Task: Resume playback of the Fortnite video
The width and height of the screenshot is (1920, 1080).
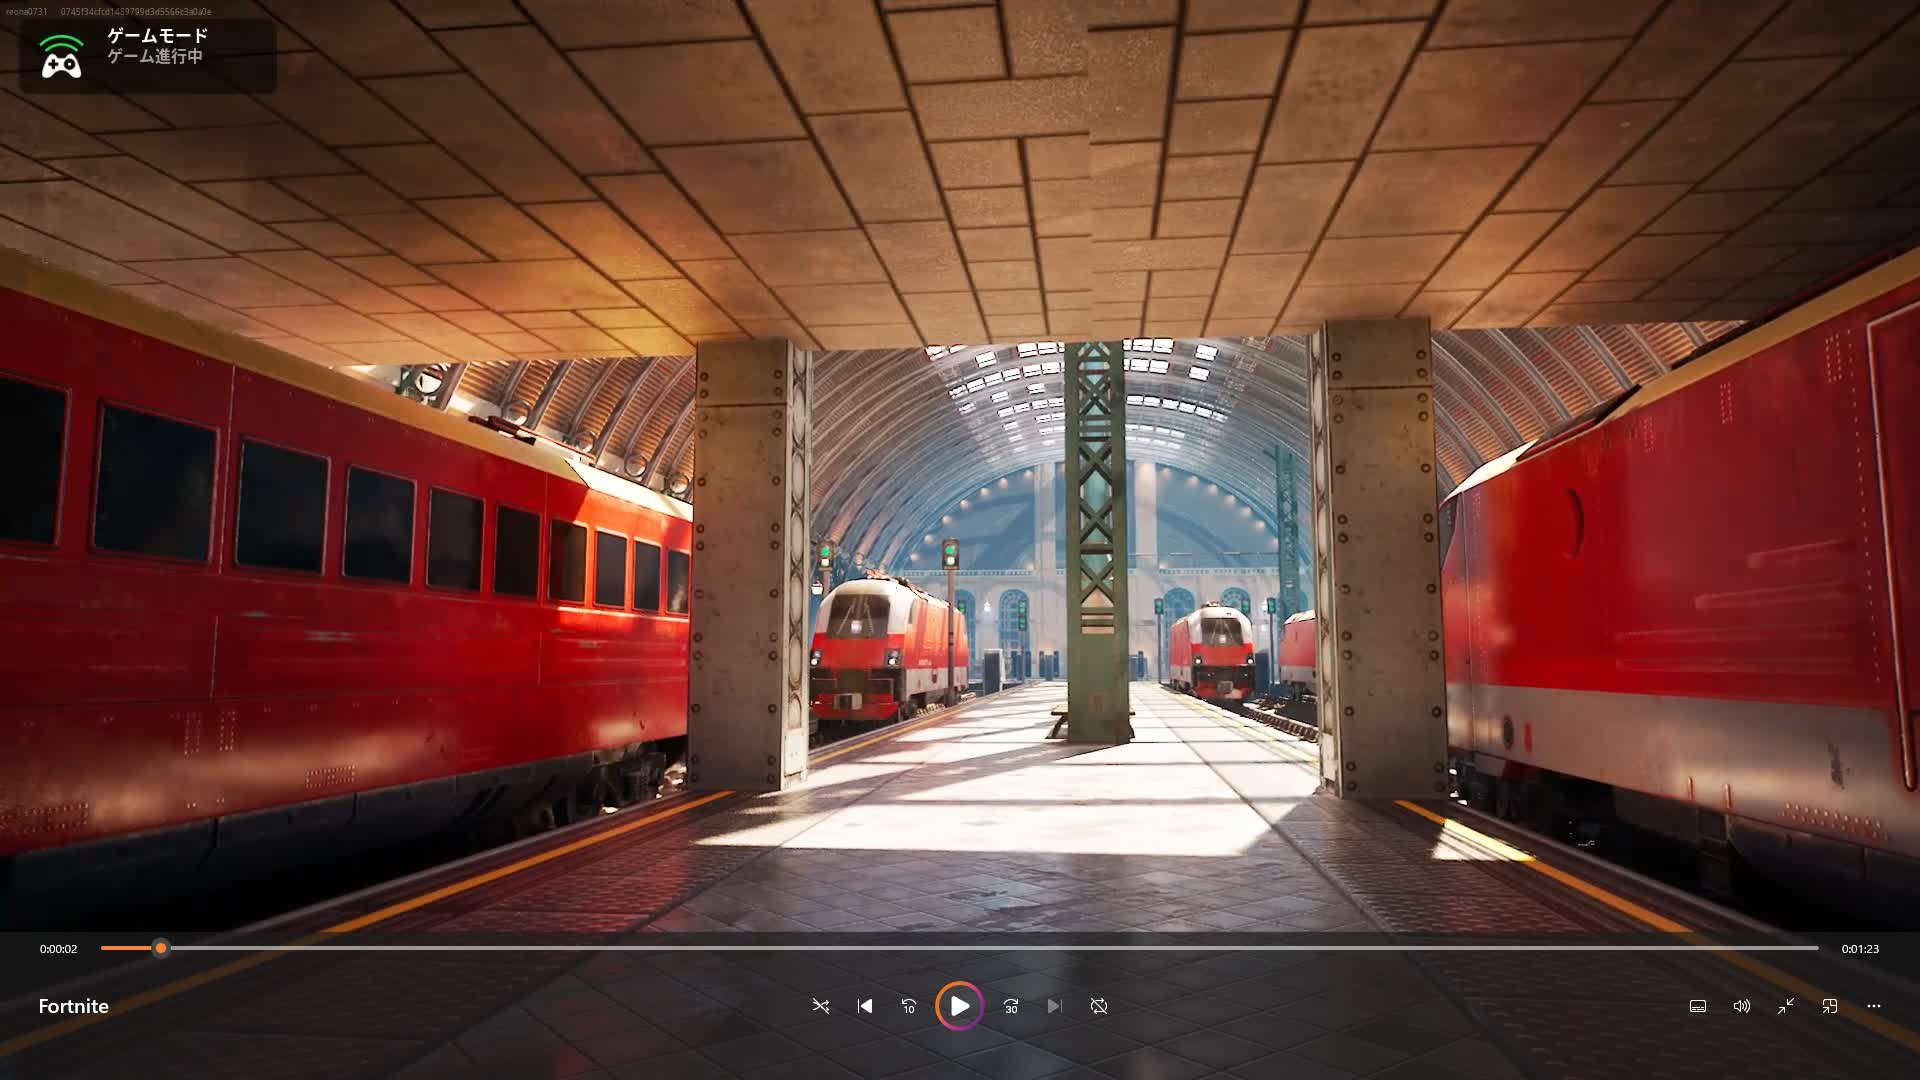Action: [x=959, y=1006]
